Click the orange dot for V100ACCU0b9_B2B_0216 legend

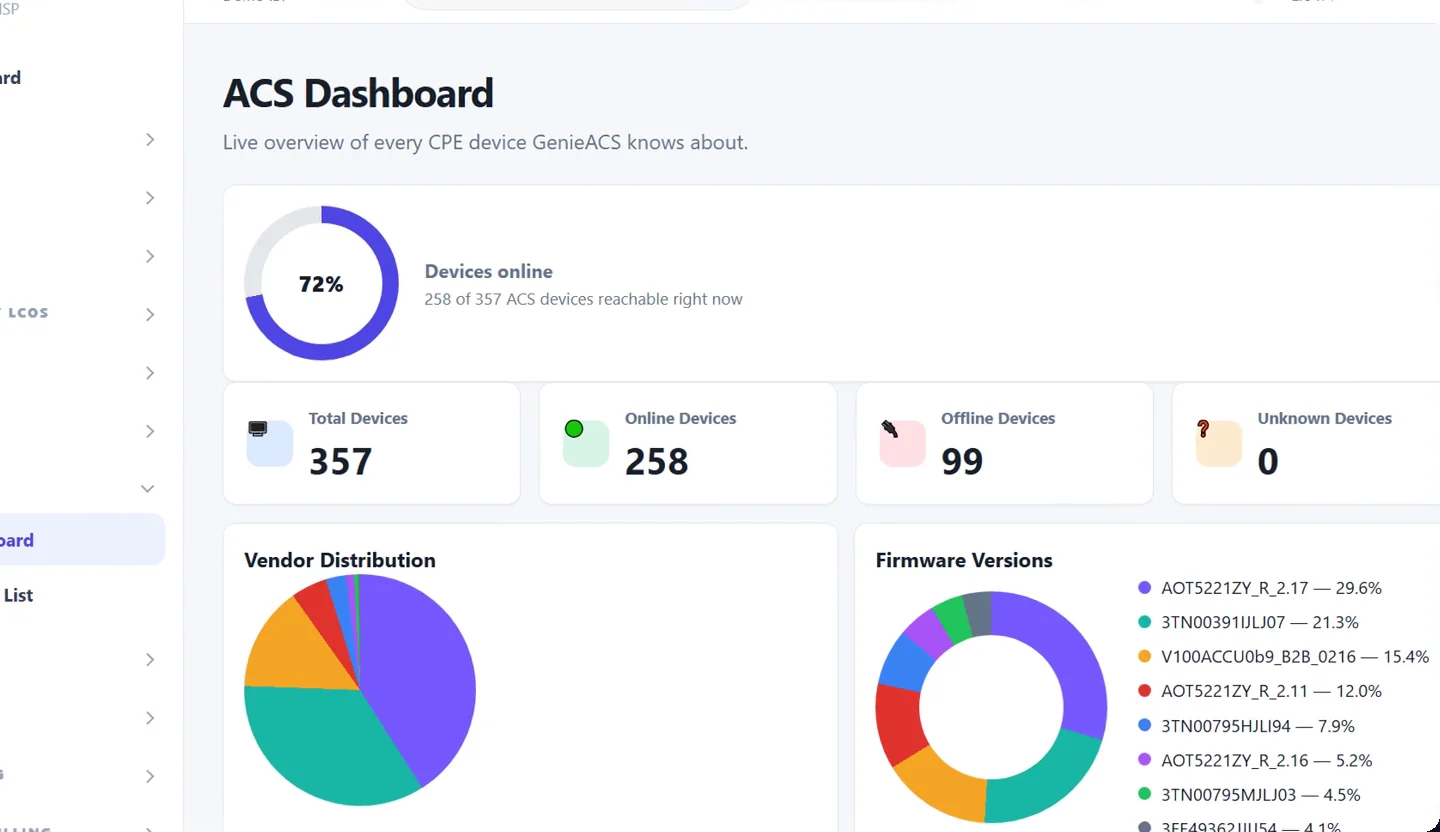pos(1145,657)
